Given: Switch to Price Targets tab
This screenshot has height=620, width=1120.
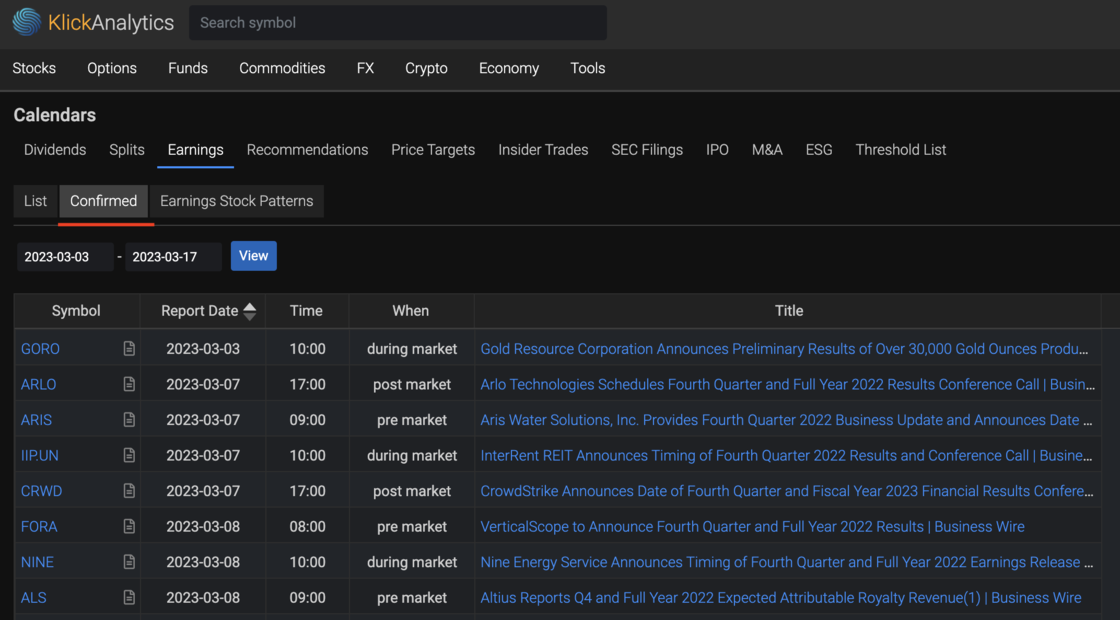Looking at the screenshot, I should pyautogui.click(x=433, y=150).
